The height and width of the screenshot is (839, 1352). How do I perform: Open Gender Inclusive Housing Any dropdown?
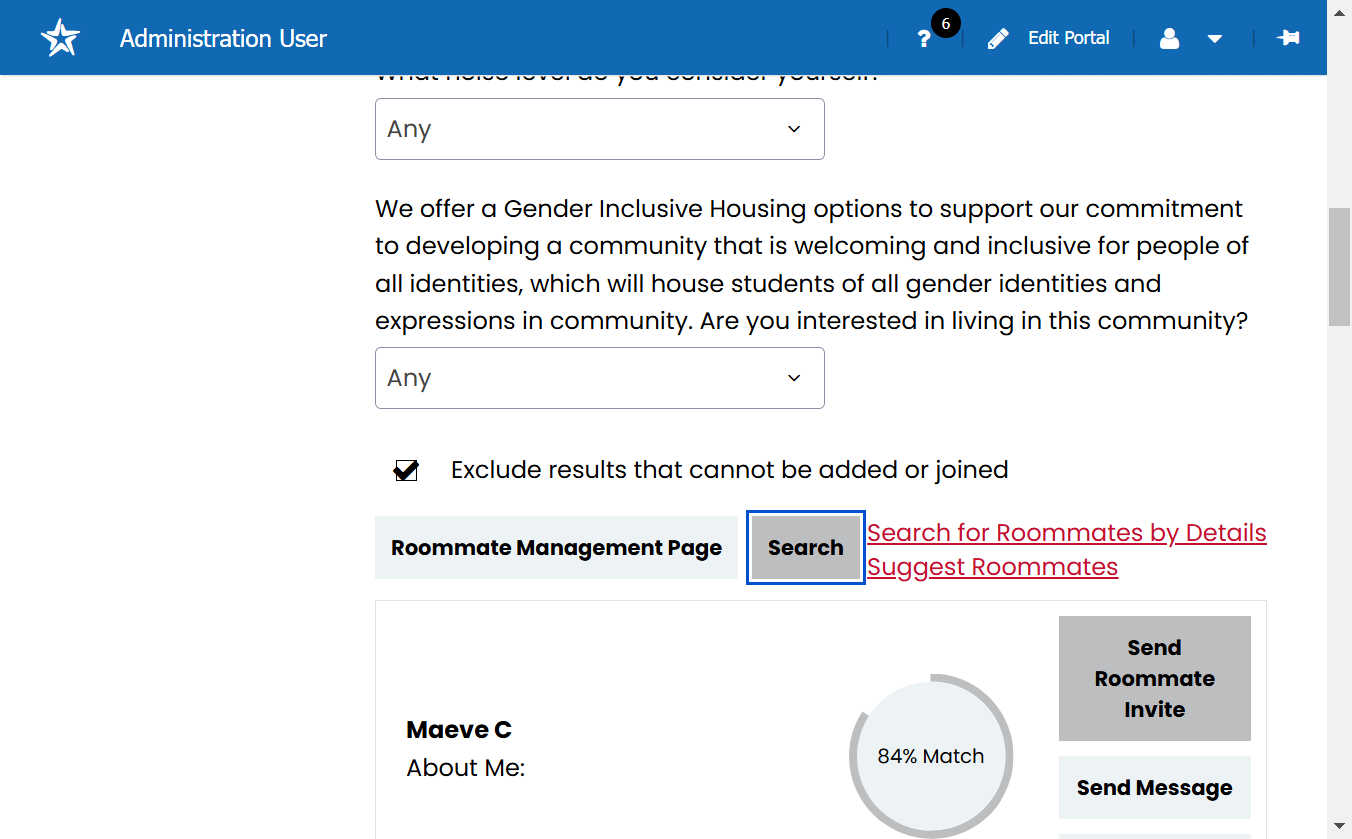[600, 378]
